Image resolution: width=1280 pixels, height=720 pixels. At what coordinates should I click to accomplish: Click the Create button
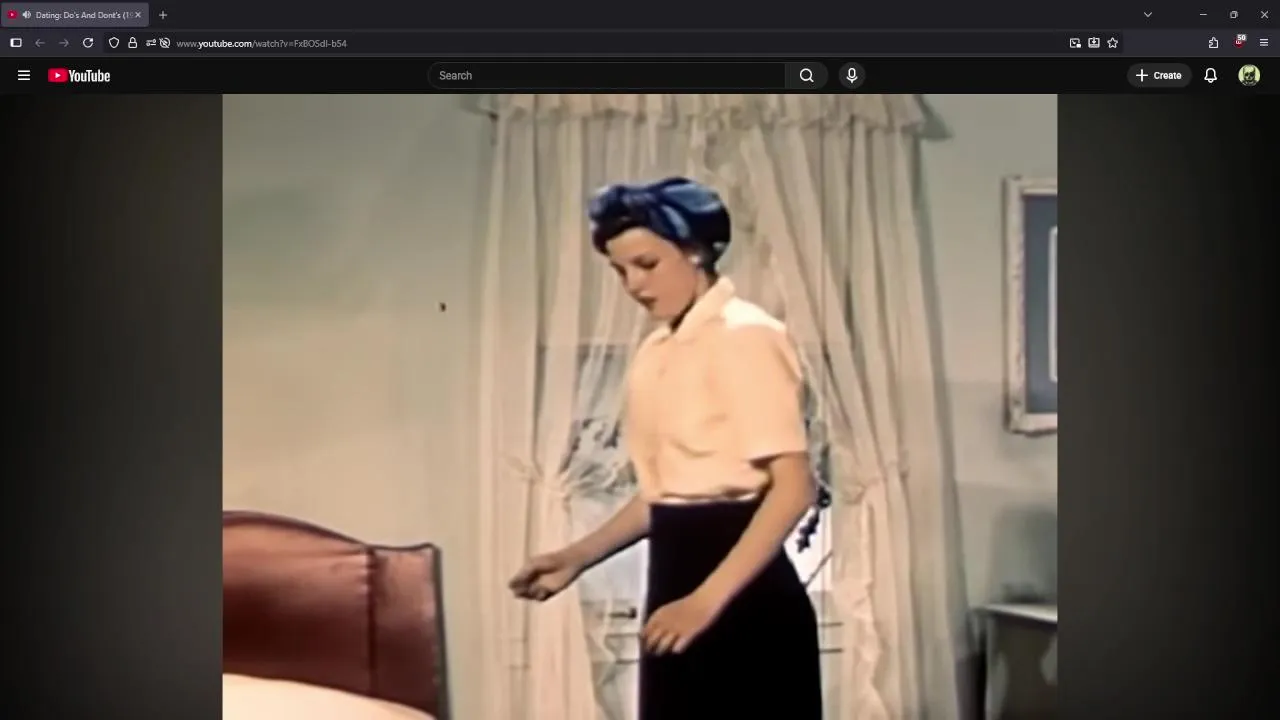[1159, 75]
